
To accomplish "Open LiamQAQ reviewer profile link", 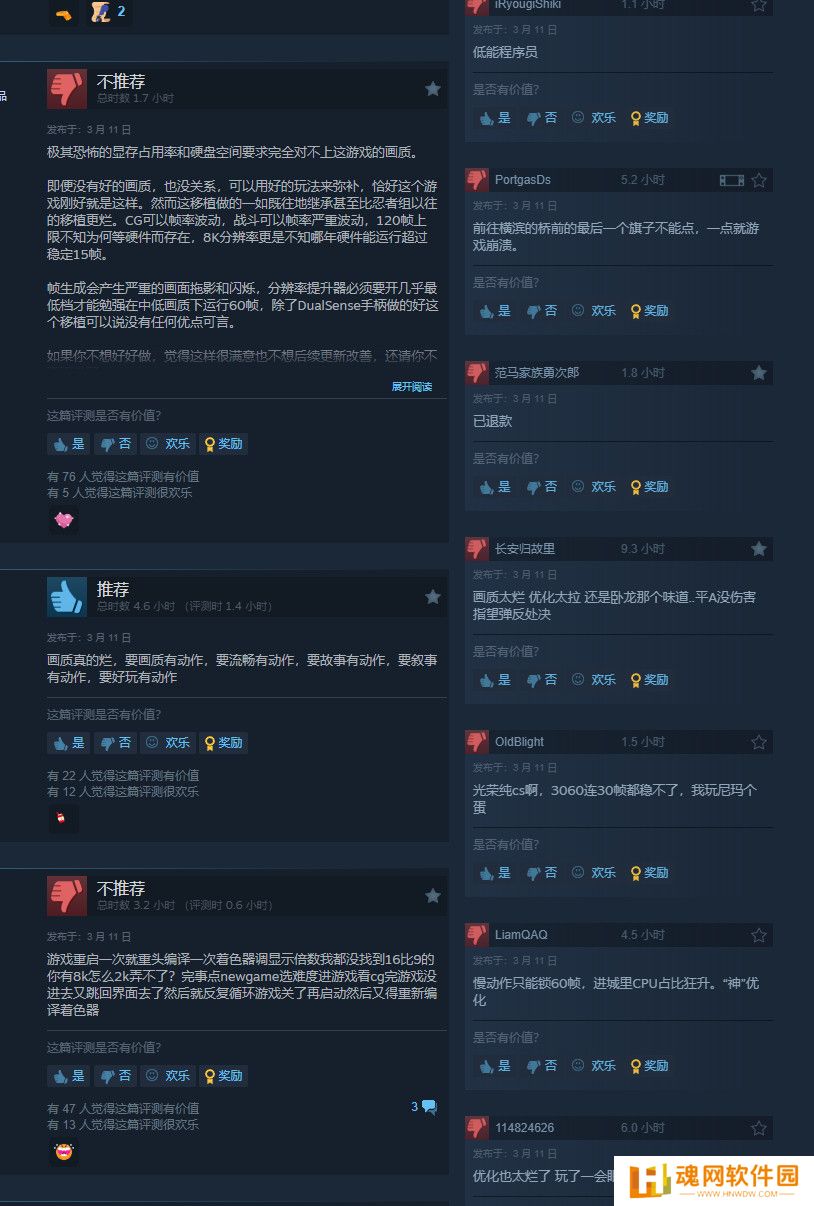I will point(521,935).
